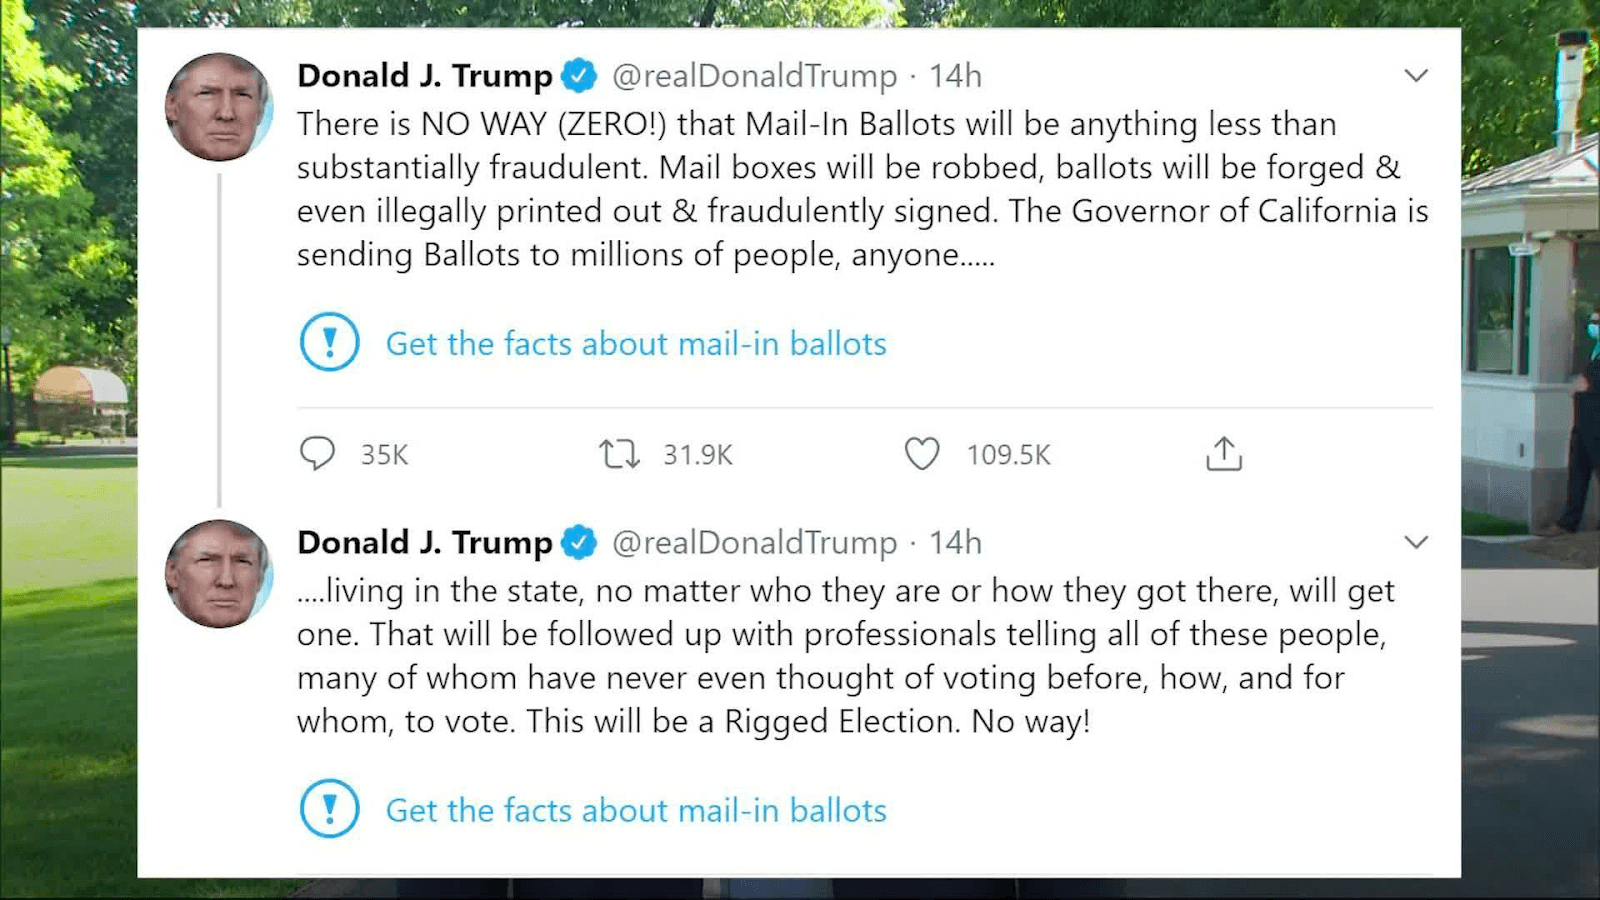The height and width of the screenshot is (900, 1600).
Task: Click the exclamation icon under the Rigged Election tweet
Action: pos(329,809)
